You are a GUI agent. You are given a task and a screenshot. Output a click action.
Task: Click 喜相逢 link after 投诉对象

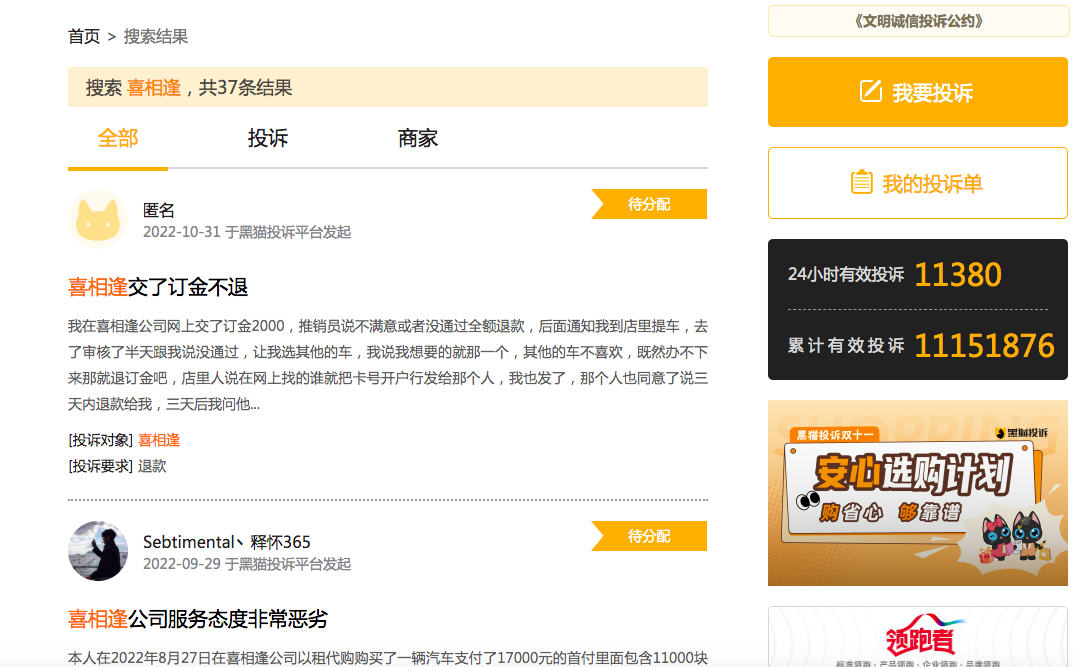[159, 440]
